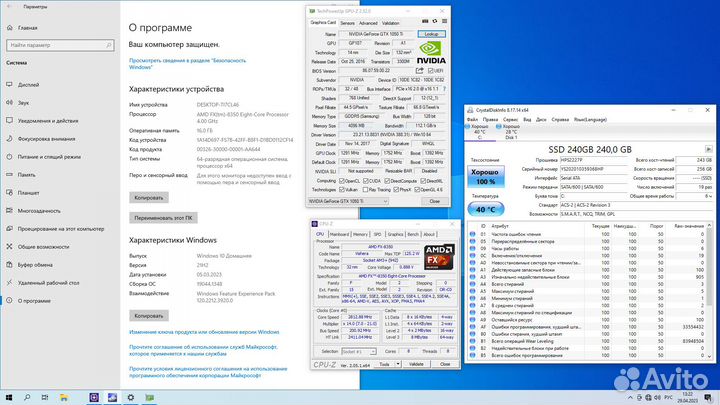The height and width of the screenshot is (405, 720).
Task: Click the Найти параметр search field
Action: 60,45
